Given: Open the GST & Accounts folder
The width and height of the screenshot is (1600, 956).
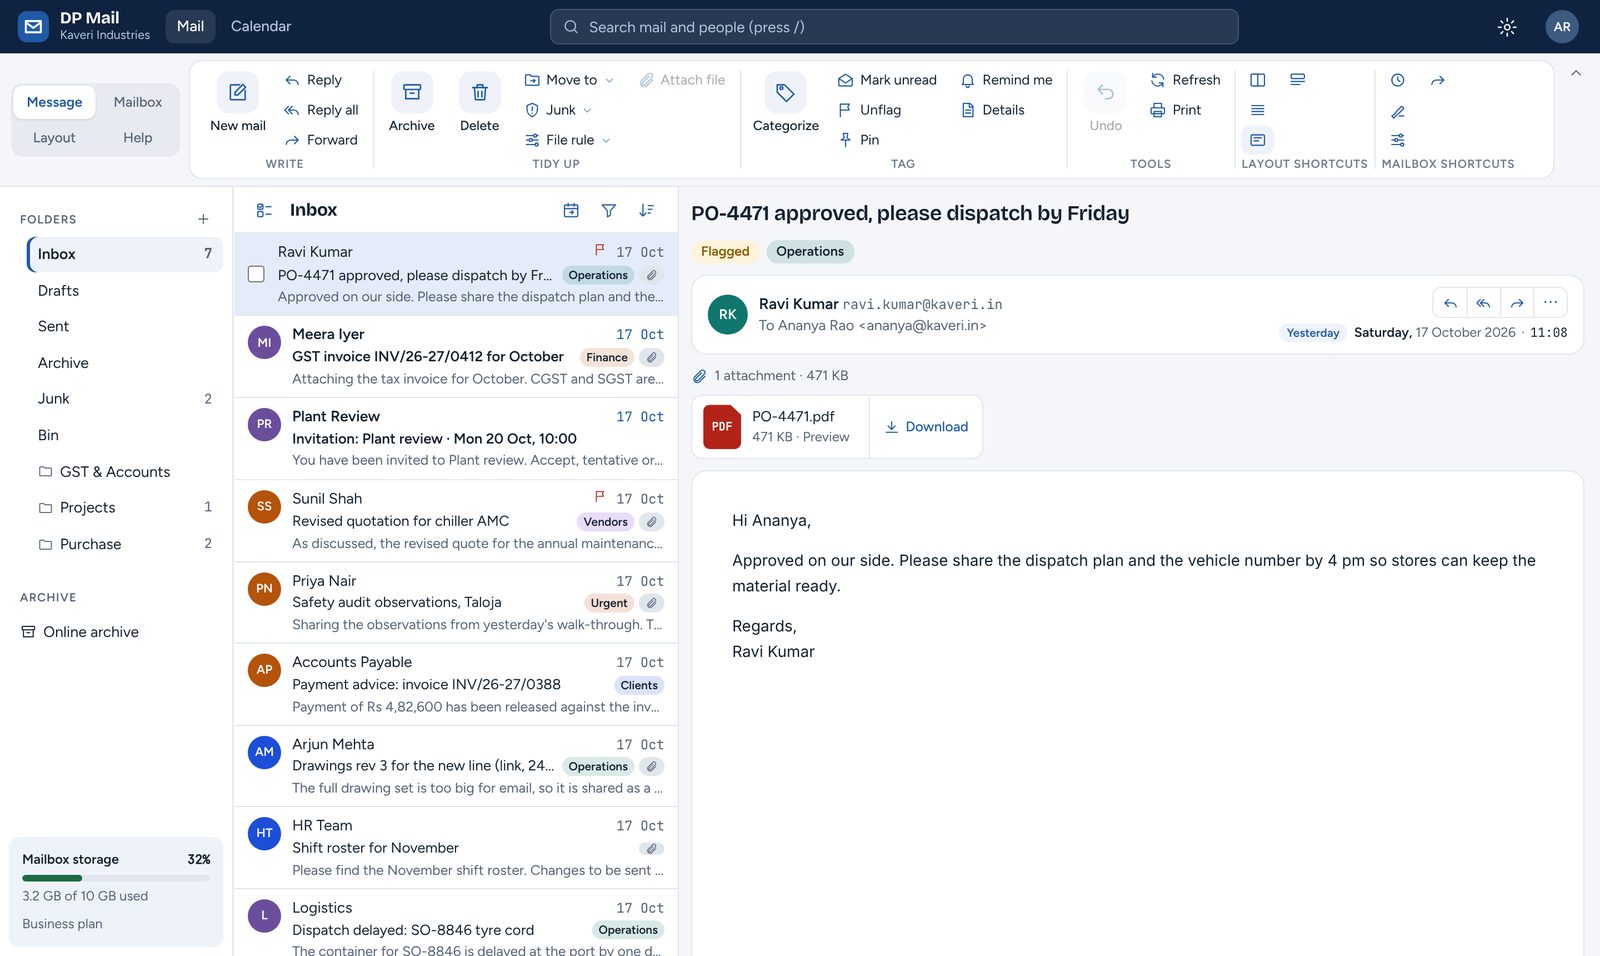Looking at the screenshot, I should 124,472.
